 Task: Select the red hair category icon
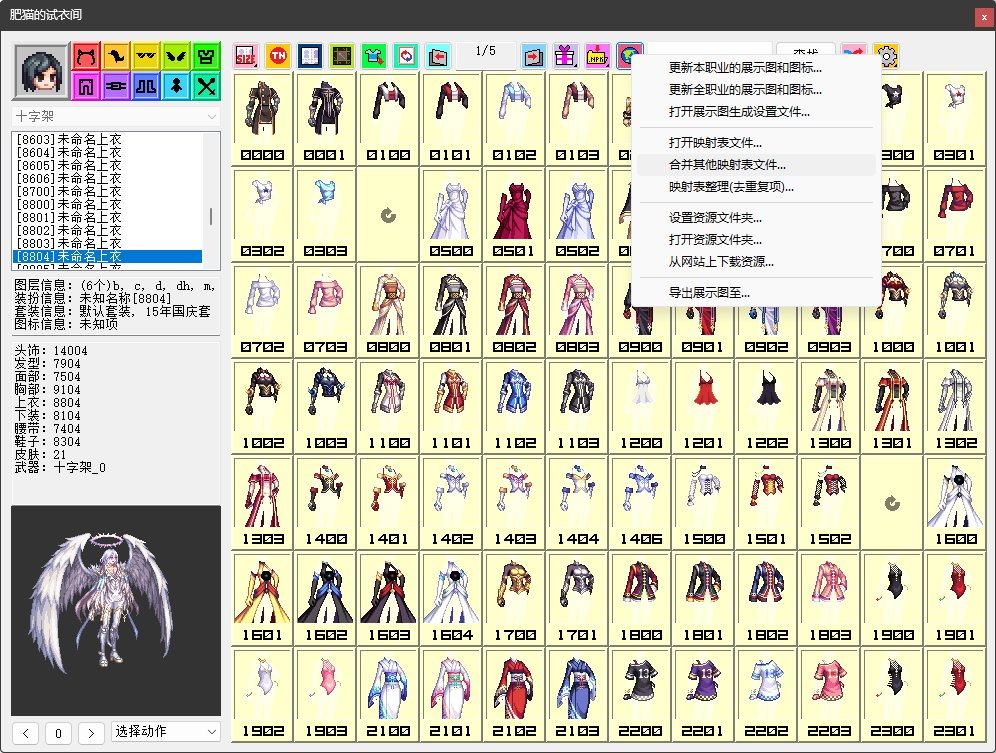point(87,55)
